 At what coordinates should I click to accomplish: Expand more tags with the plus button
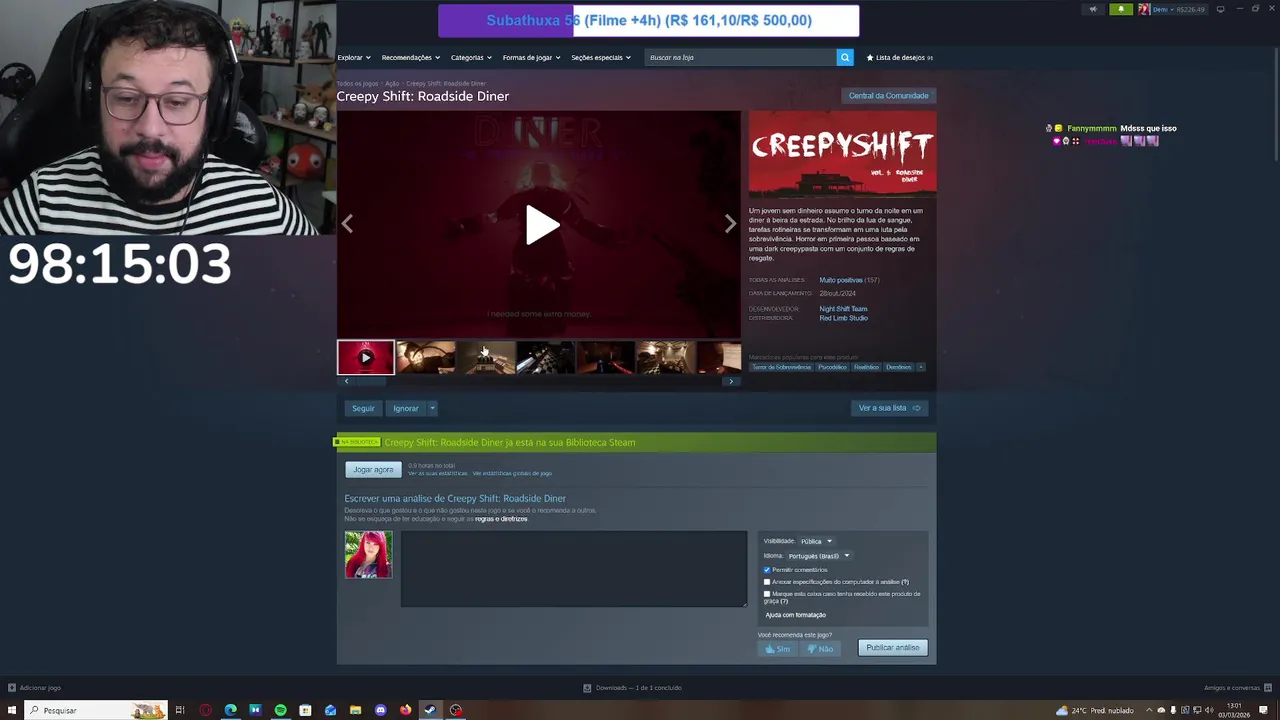click(x=921, y=367)
